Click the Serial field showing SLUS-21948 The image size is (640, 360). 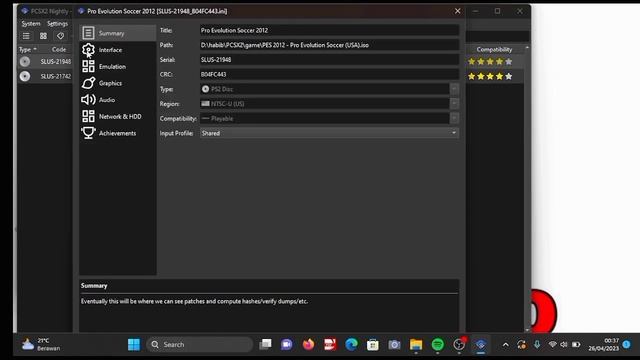tap(329, 60)
